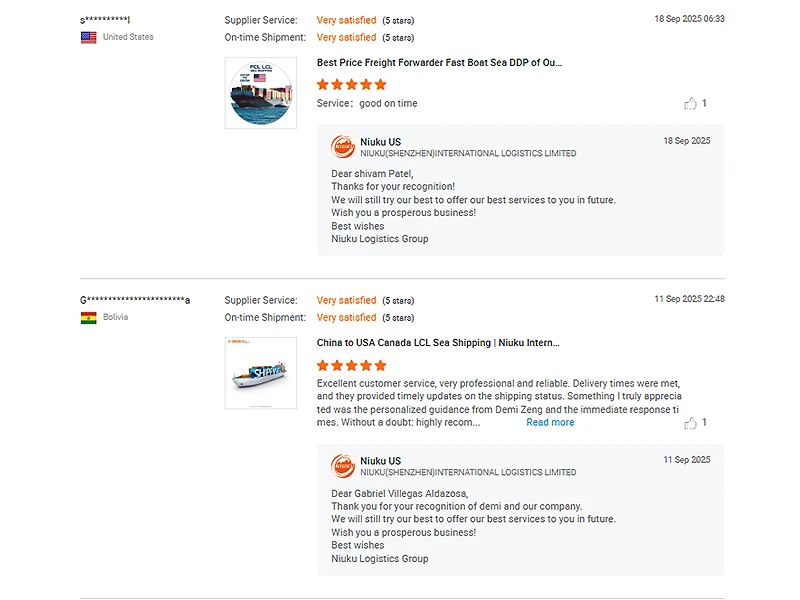Screen dimensions: 800x600
Task: Click Niuku US name in second reply
Action: [x=380, y=461]
